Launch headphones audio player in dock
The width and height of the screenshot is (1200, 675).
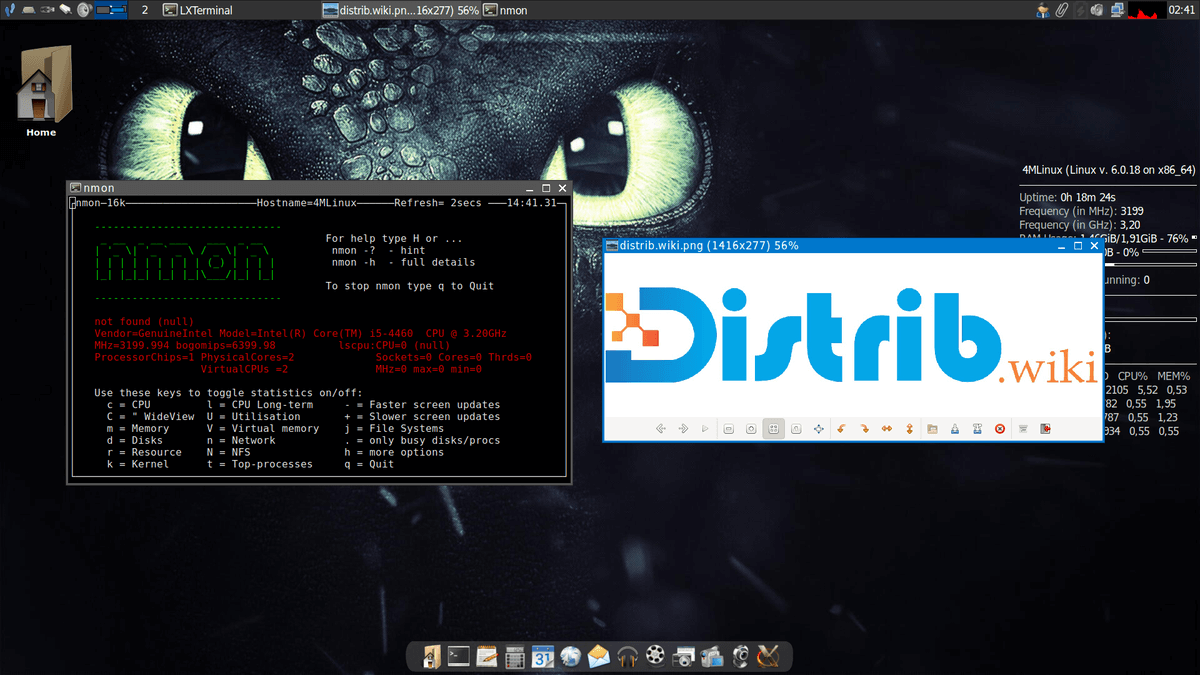[x=627, y=657]
